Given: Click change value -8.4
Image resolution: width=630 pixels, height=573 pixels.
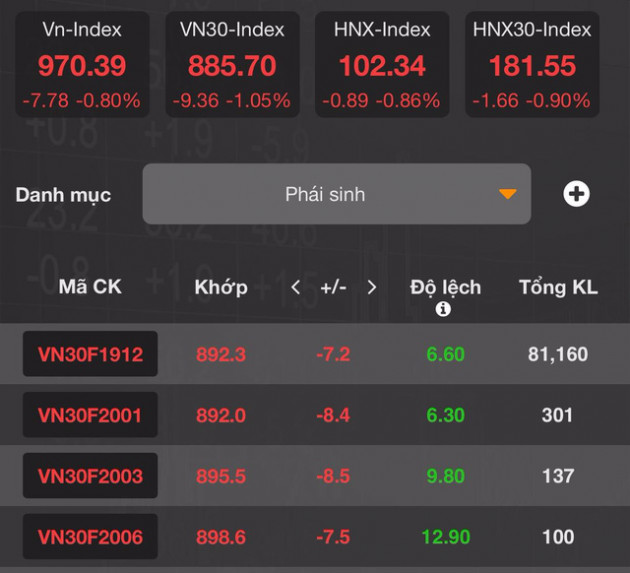Looking at the screenshot, I should pos(333,415).
